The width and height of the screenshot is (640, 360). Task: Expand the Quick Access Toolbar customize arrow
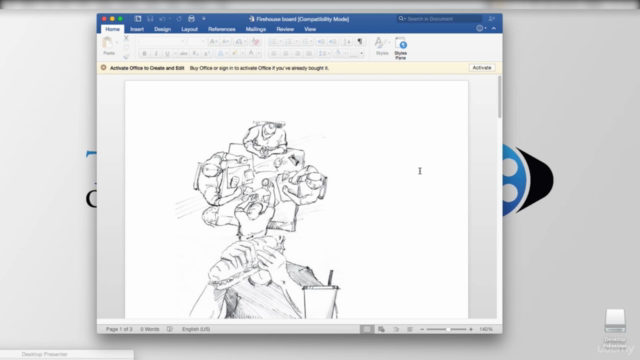[x=204, y=19]
